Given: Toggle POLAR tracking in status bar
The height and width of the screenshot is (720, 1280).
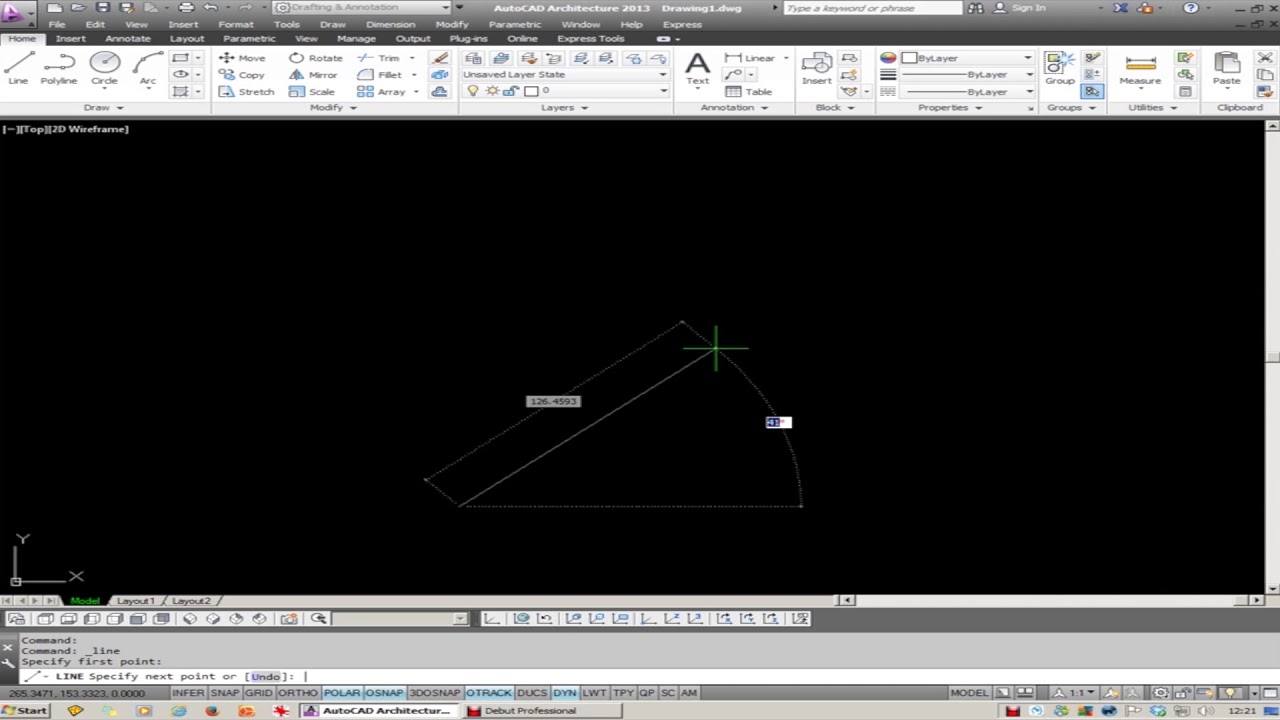Looking at the screenshot, I should 342,692.
